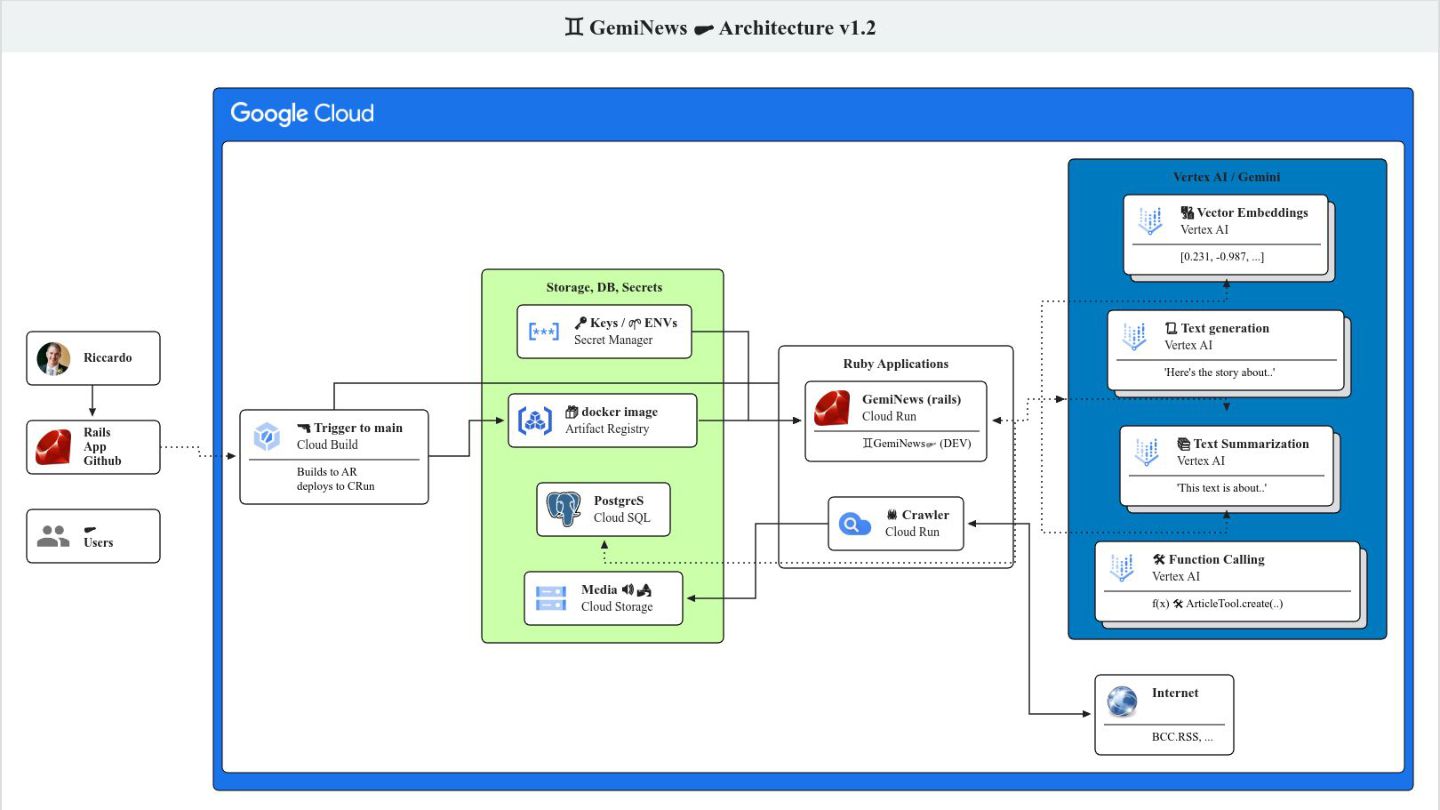Click the GemiNews (DEV) caption
Screen dimensions: 1440x810
pos(916,443)
